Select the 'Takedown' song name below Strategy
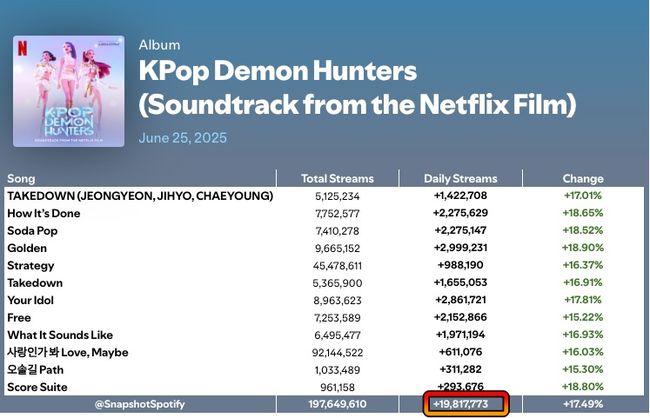This screenshot has width=650, height=418. coord(35,283)
